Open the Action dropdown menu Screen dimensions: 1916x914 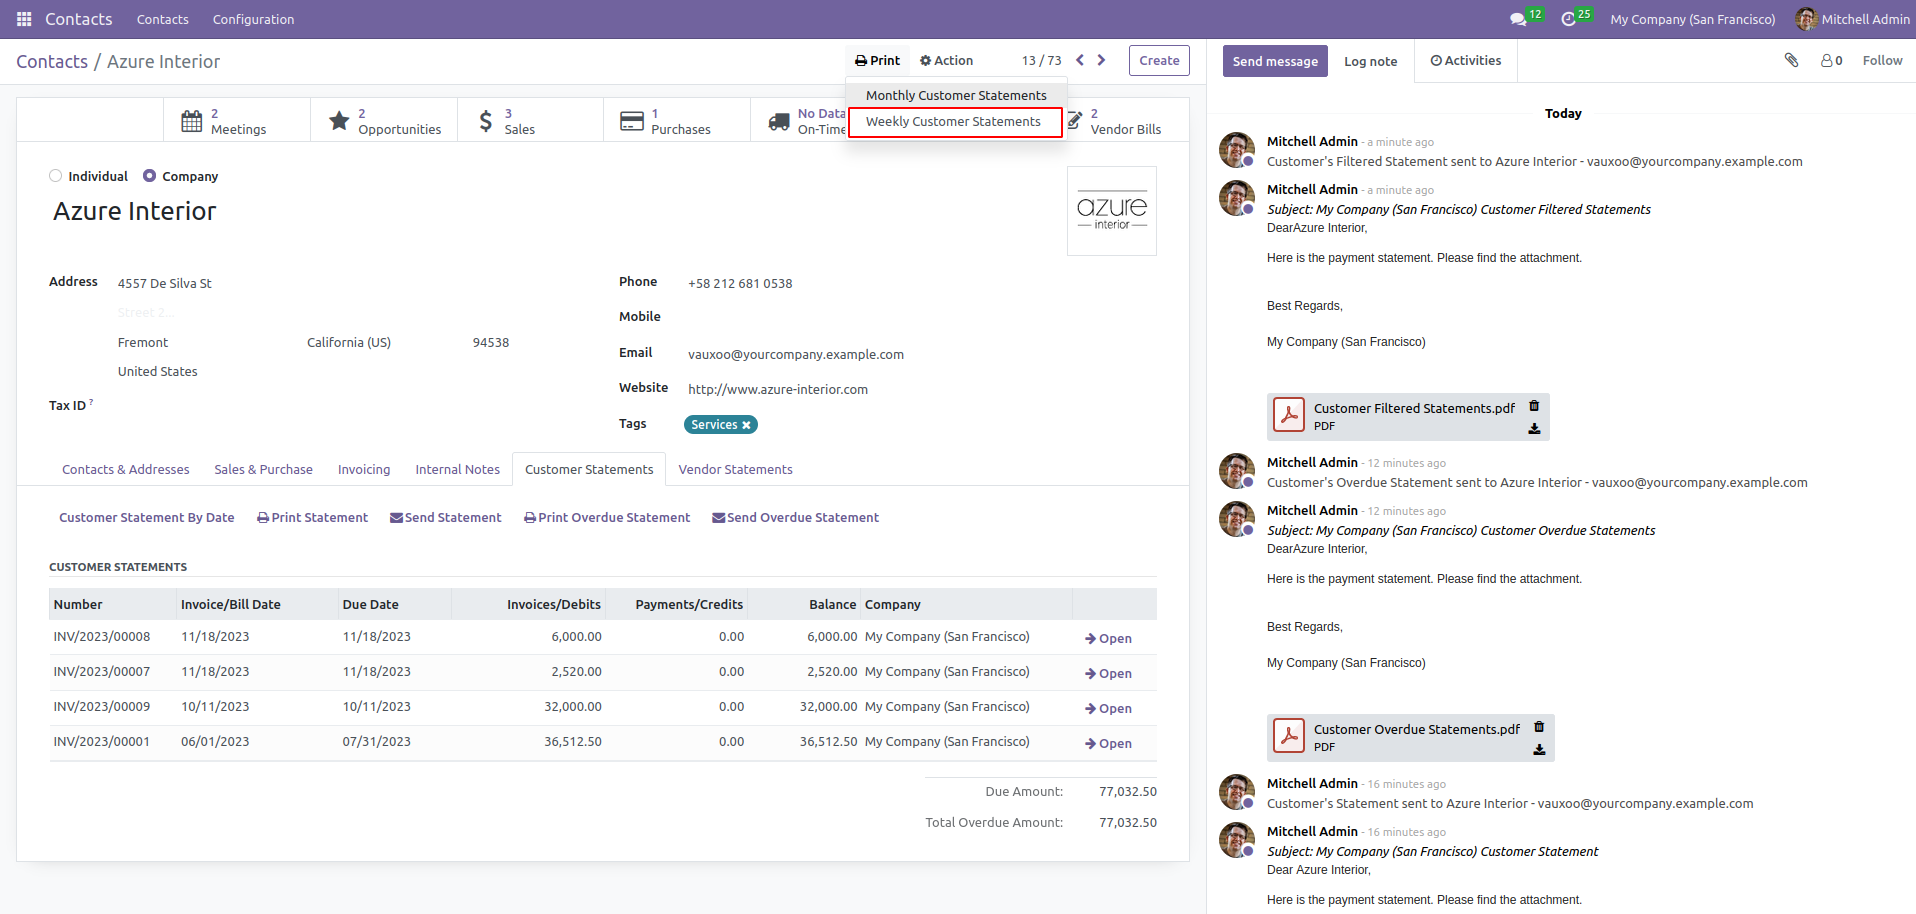tap(946, 60)
